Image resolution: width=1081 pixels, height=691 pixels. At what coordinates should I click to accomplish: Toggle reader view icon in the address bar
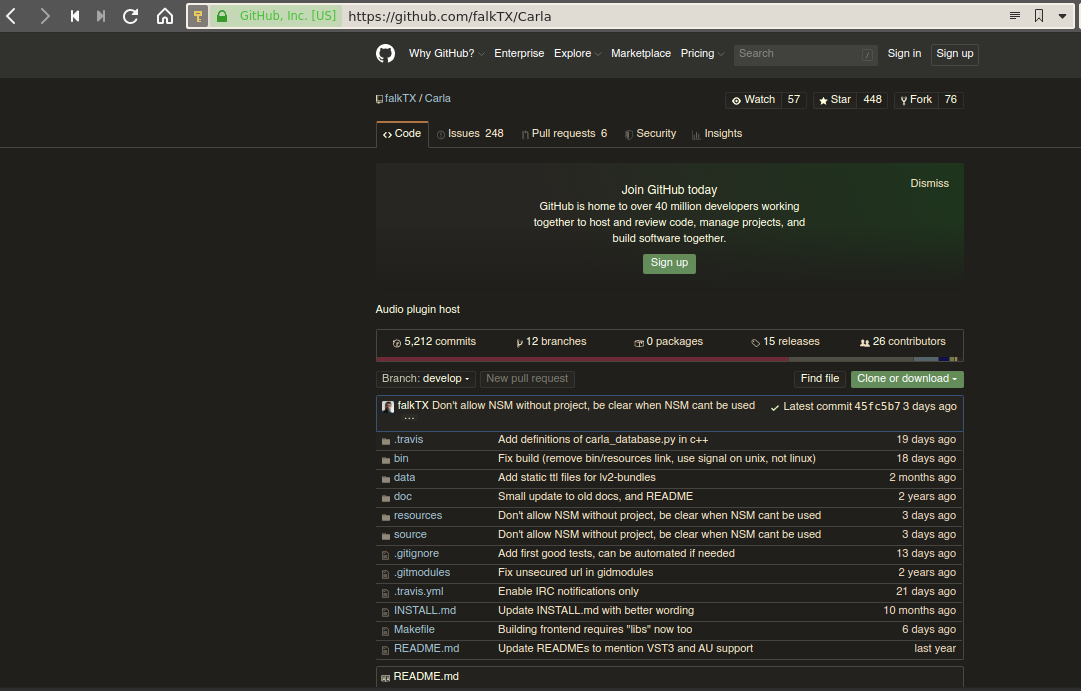pos(1015,16)
